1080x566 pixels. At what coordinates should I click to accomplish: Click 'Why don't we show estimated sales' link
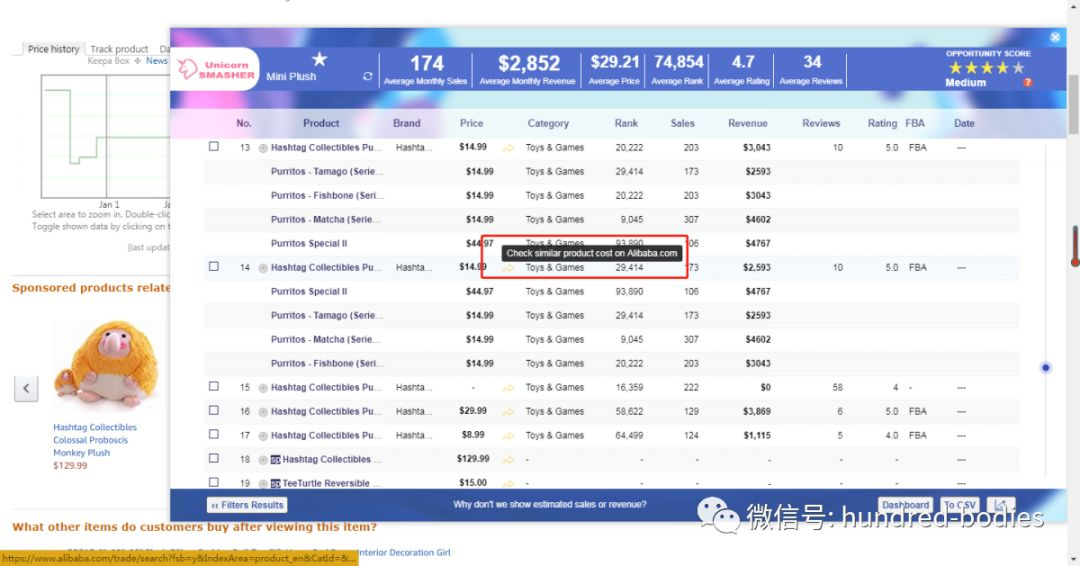coord(550,505)
